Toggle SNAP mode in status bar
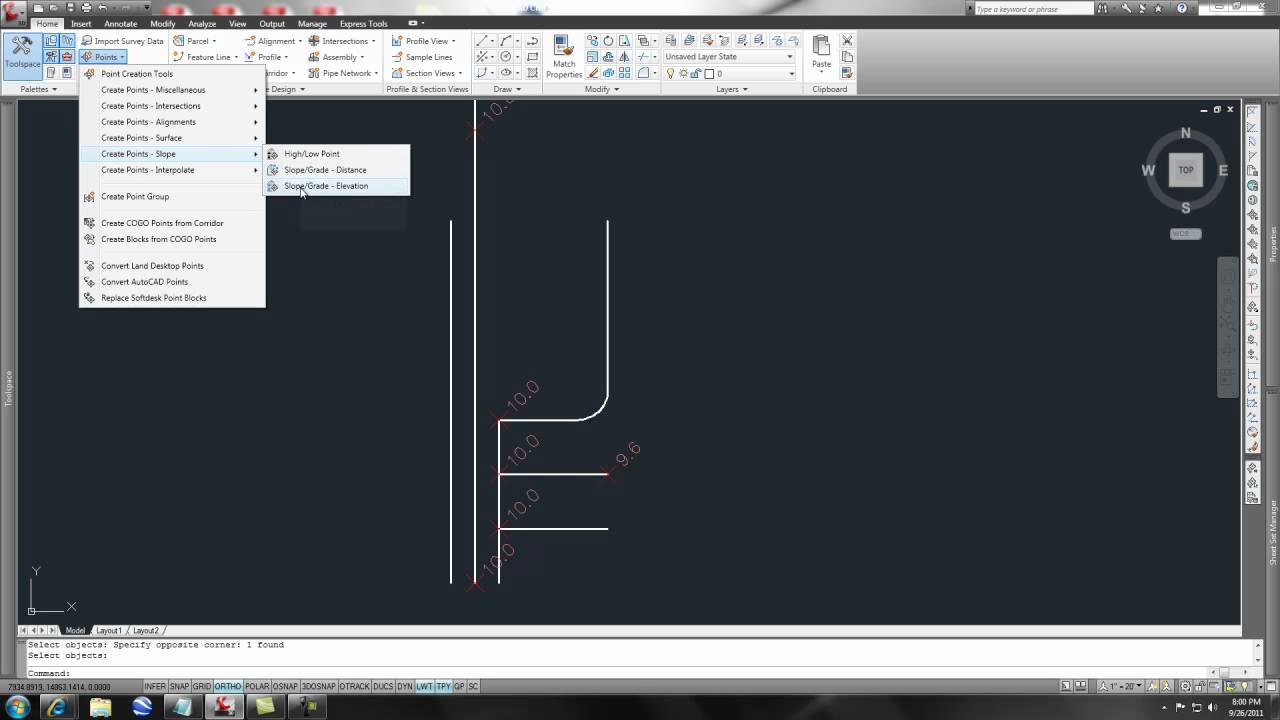 point(179,687)
